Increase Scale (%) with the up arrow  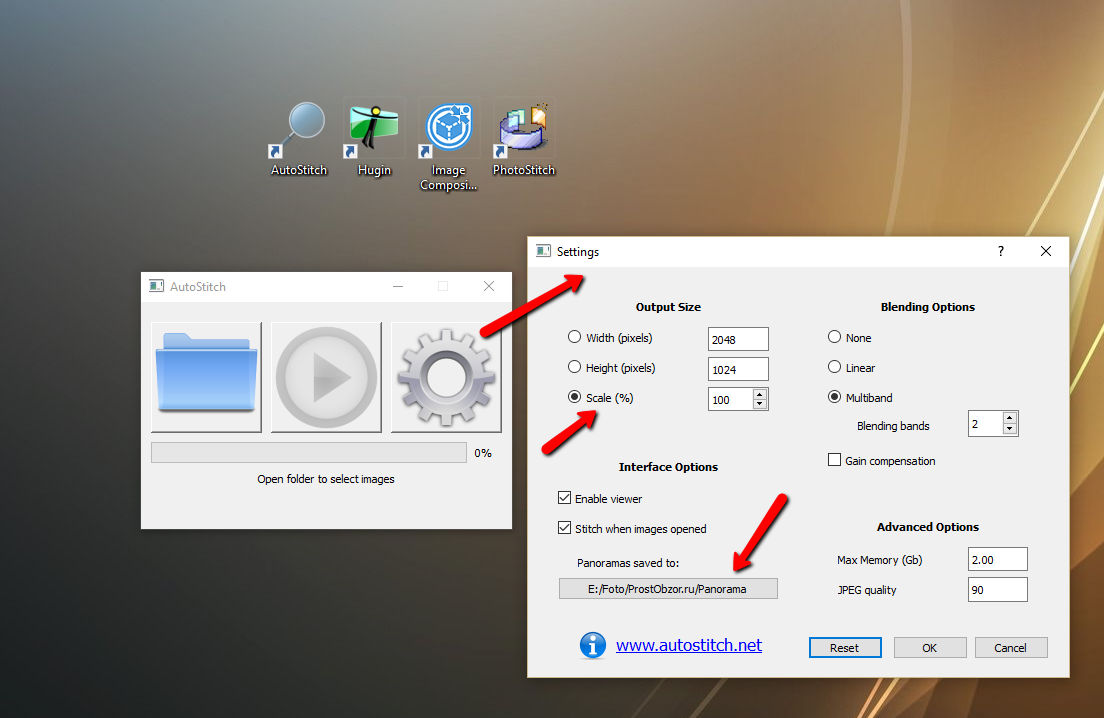(x=760, y=394)
